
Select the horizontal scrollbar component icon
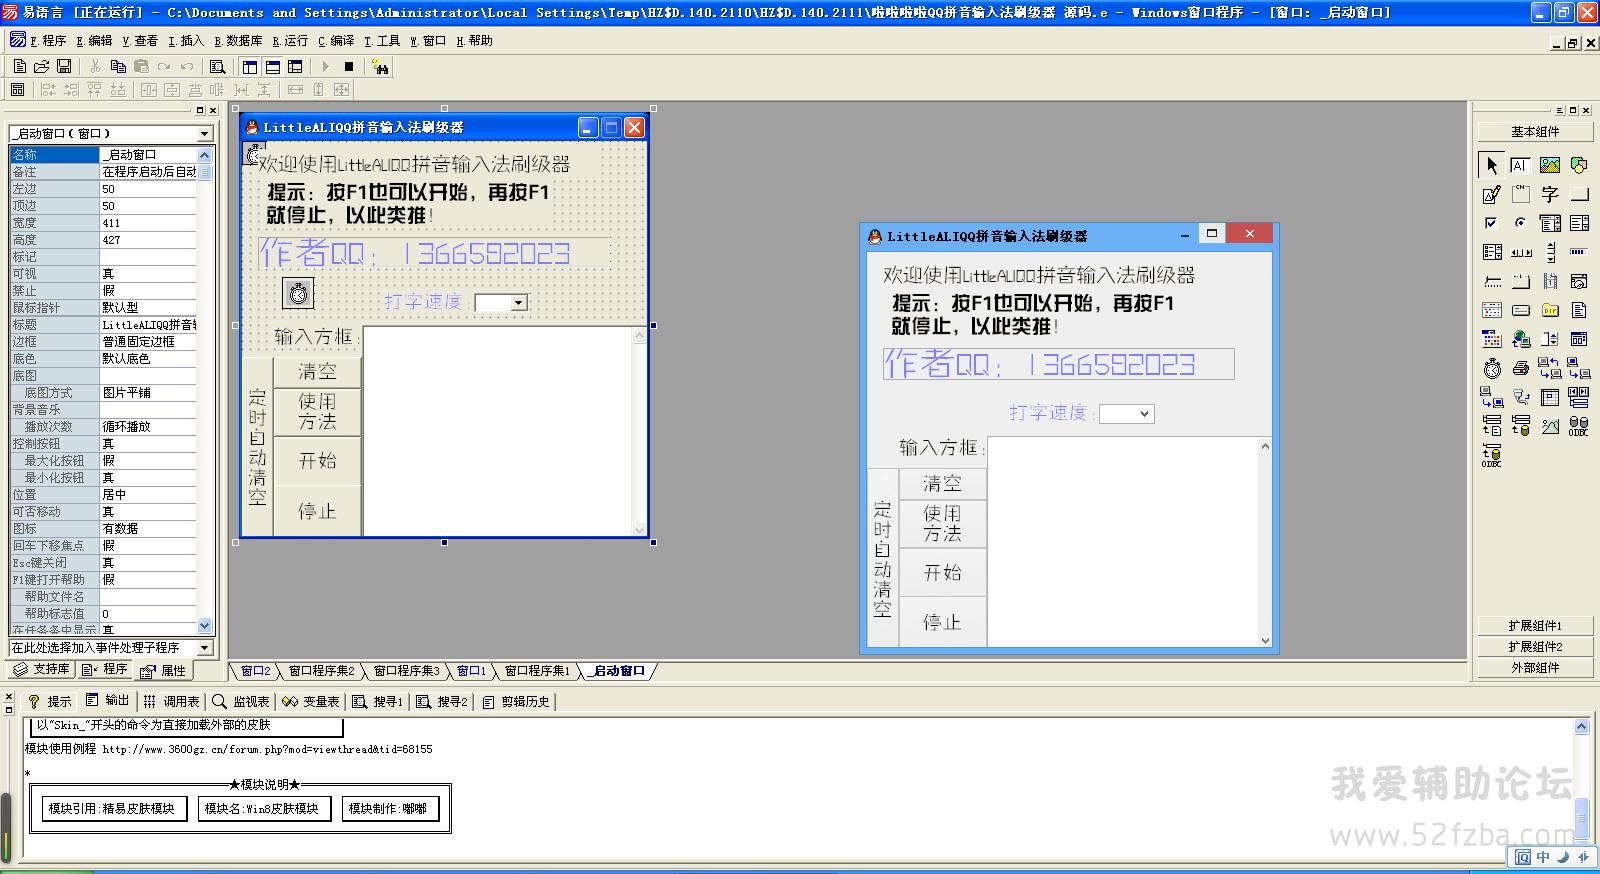pos(1521,252)
